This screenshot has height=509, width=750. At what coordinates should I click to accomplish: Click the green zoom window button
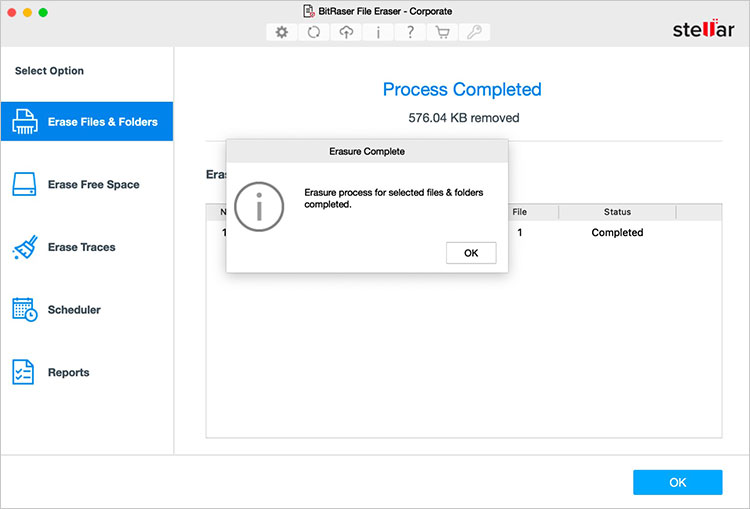click(x=43, y=12)
